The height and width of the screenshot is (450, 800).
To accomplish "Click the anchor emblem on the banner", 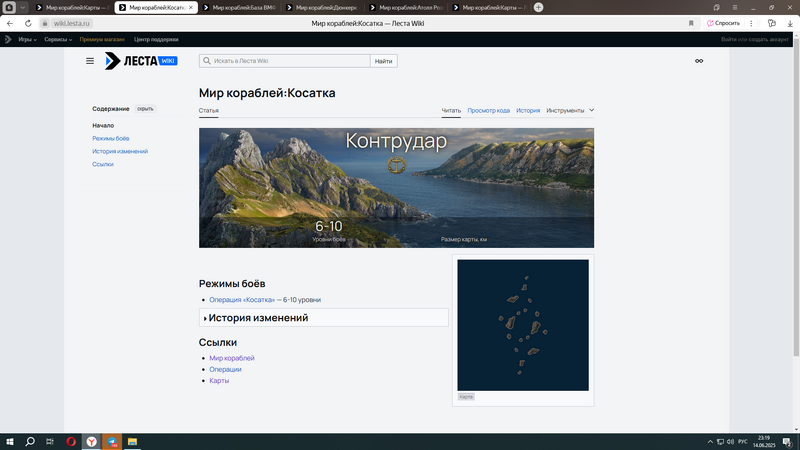I will coord(396,165).
